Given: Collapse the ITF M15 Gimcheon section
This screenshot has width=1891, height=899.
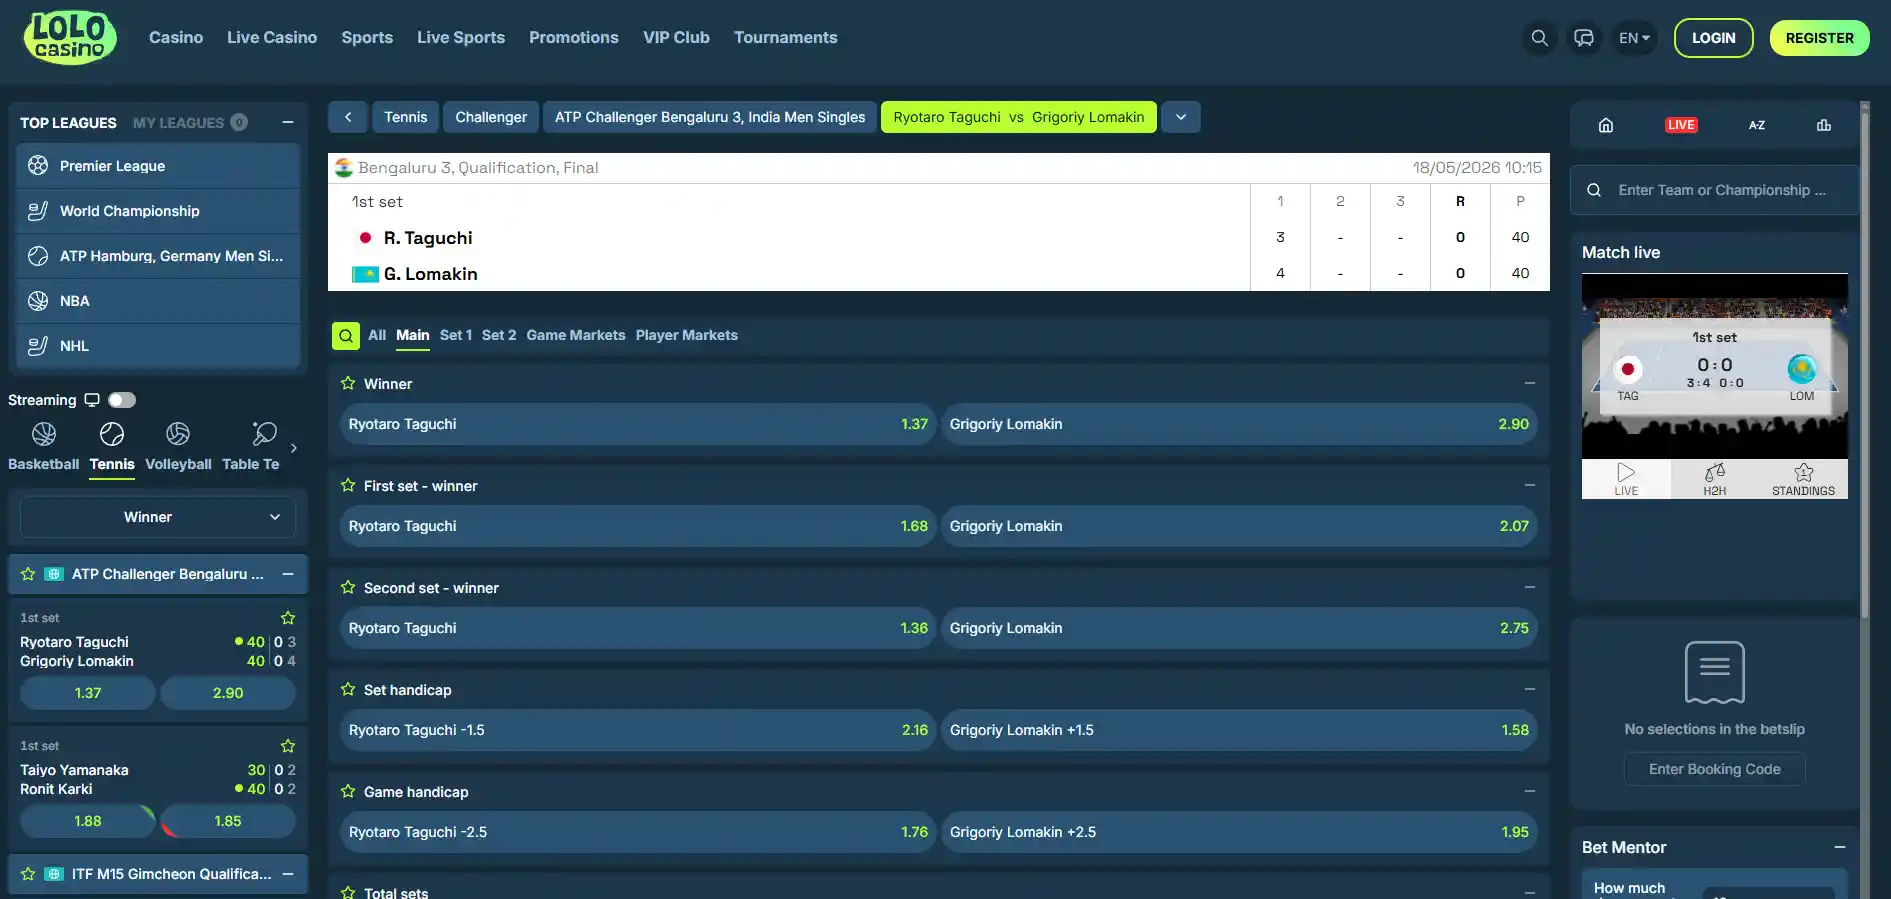Looking at the screenshot, I should pyautogui.click(x=288, y=874).
